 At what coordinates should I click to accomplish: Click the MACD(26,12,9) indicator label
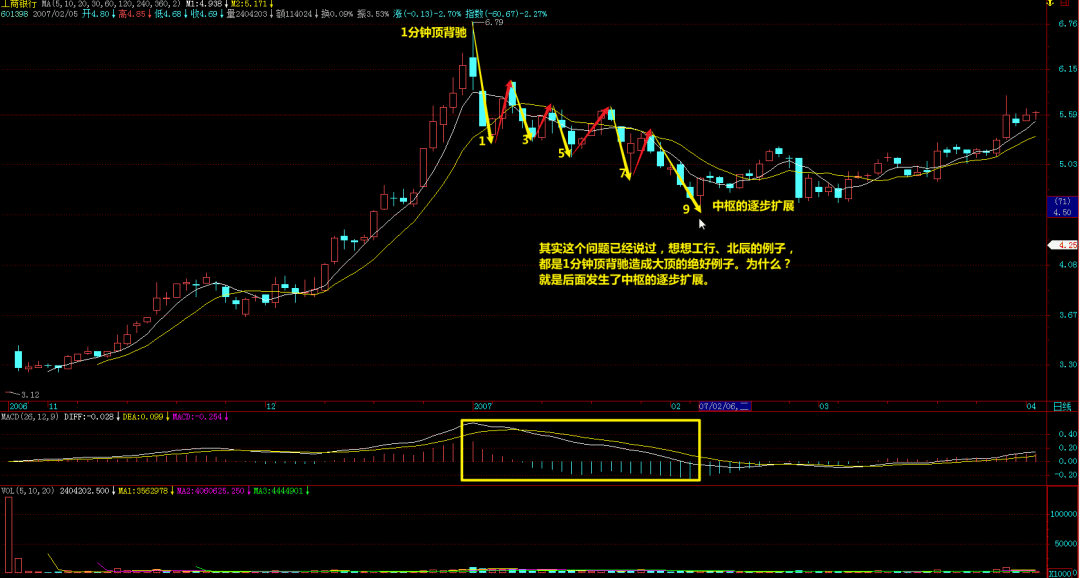tap(30, 417)
